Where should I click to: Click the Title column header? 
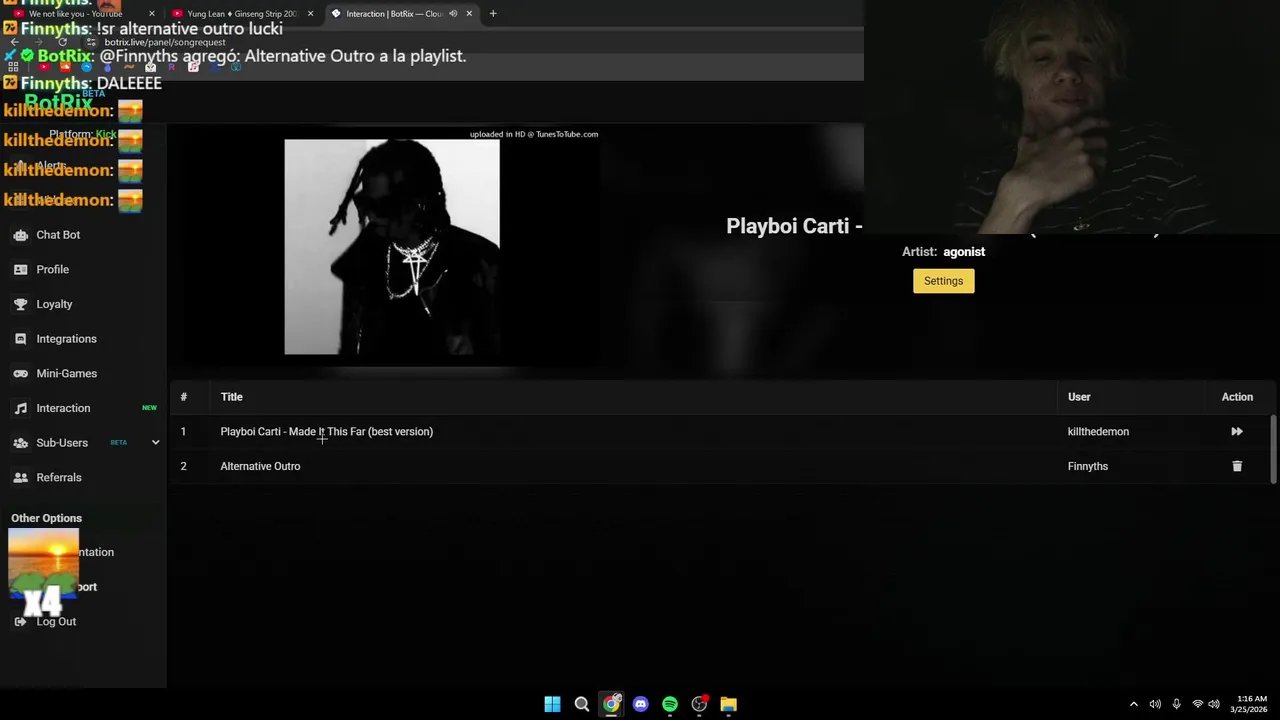coord(232,397)
